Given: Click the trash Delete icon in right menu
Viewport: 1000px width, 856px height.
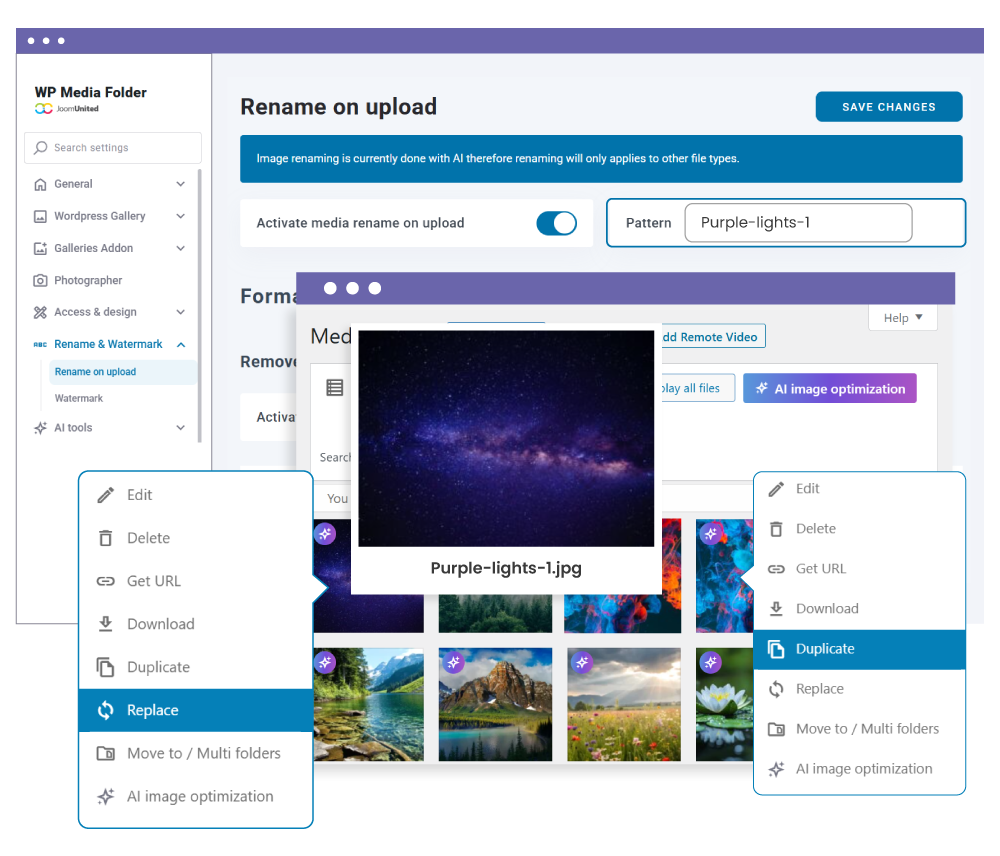Looking at the screenshot, I should click(x=776, y=529).
